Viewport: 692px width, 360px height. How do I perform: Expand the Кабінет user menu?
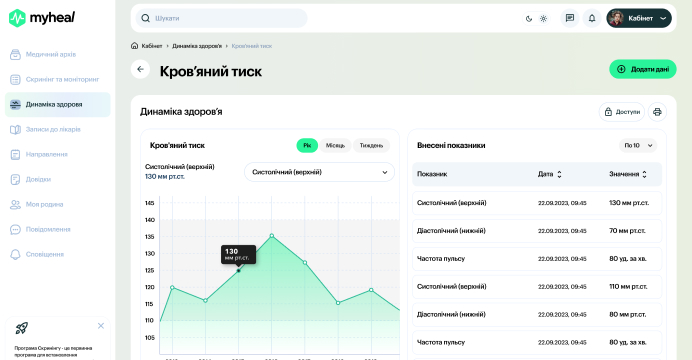coord(639,19)
